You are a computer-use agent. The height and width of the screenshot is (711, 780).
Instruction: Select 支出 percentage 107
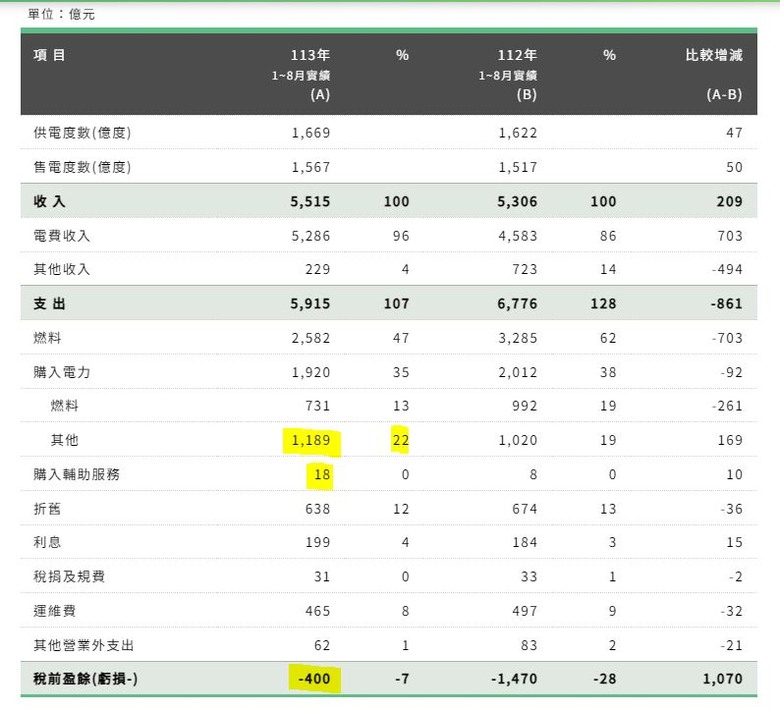(x=396, y=304)
